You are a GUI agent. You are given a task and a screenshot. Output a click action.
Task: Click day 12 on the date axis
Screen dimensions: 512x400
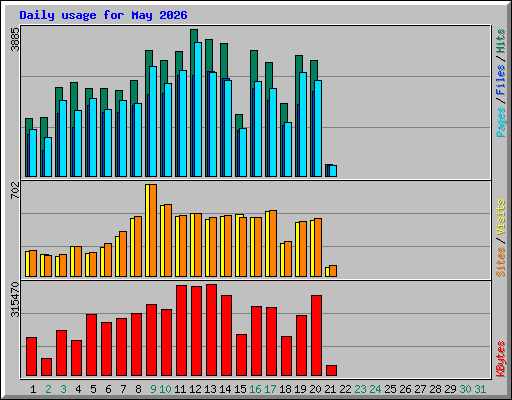pos(195,389)
